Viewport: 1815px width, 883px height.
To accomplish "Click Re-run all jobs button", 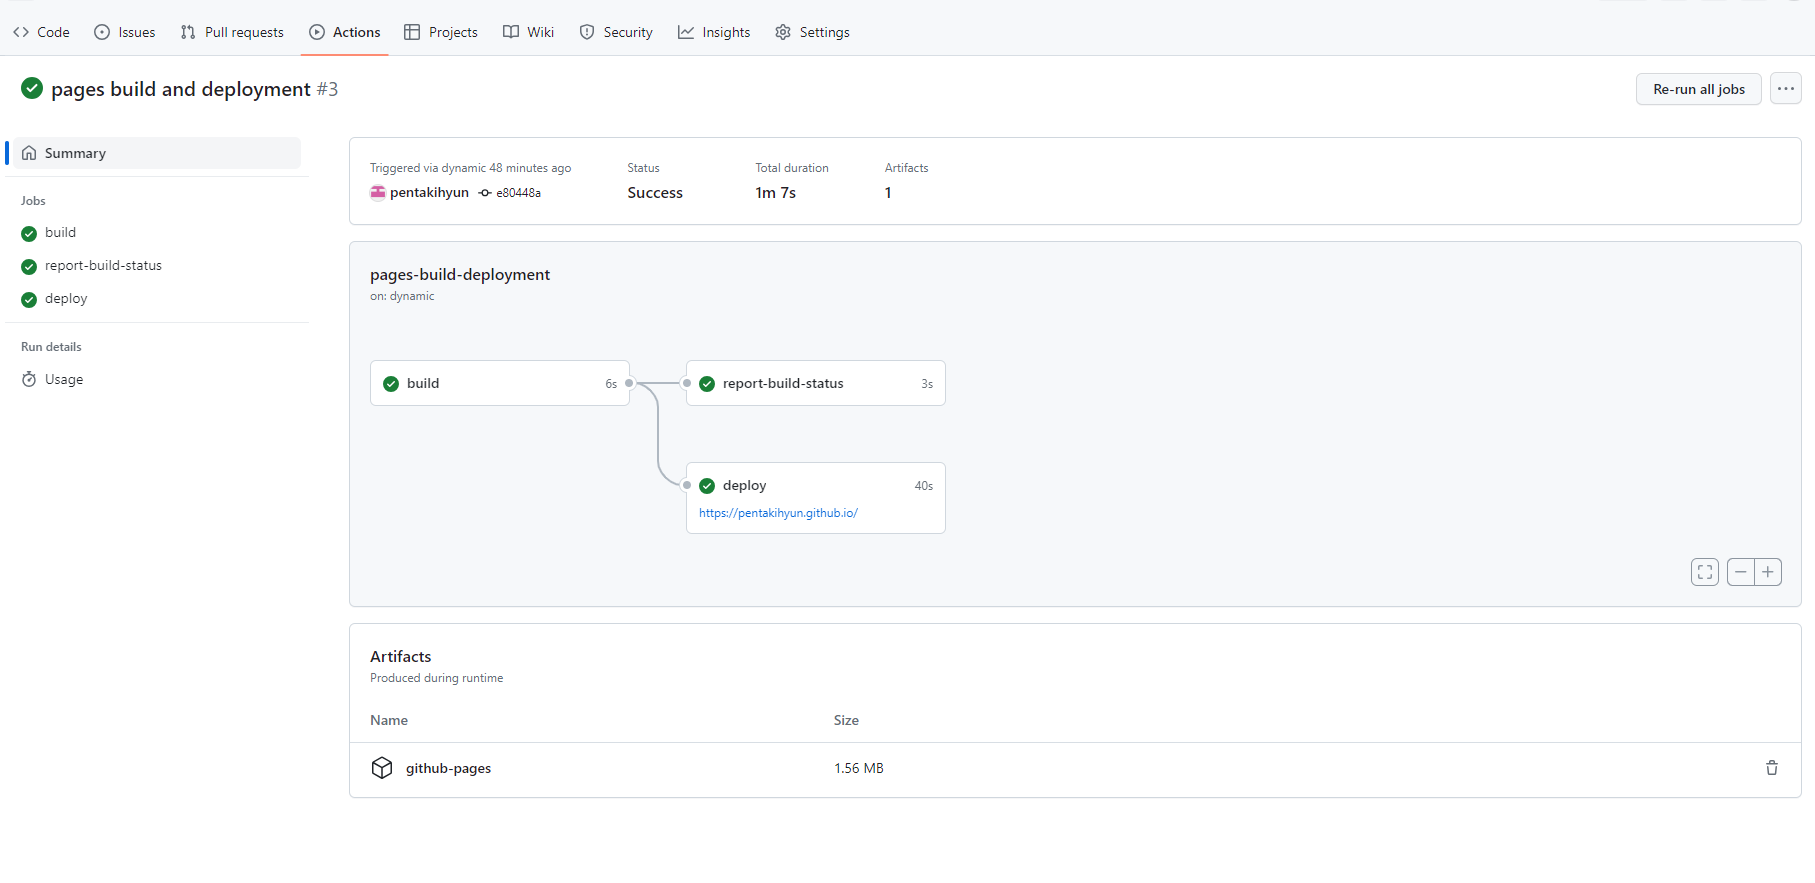I will (x=1699, y=89).
